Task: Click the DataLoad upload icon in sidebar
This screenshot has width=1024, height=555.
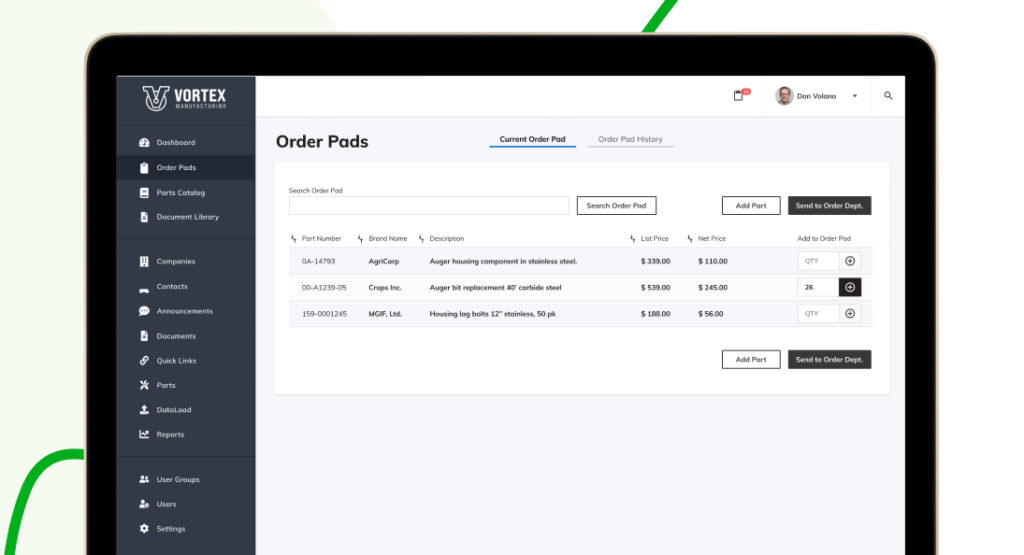Action: tap(144, 410)
